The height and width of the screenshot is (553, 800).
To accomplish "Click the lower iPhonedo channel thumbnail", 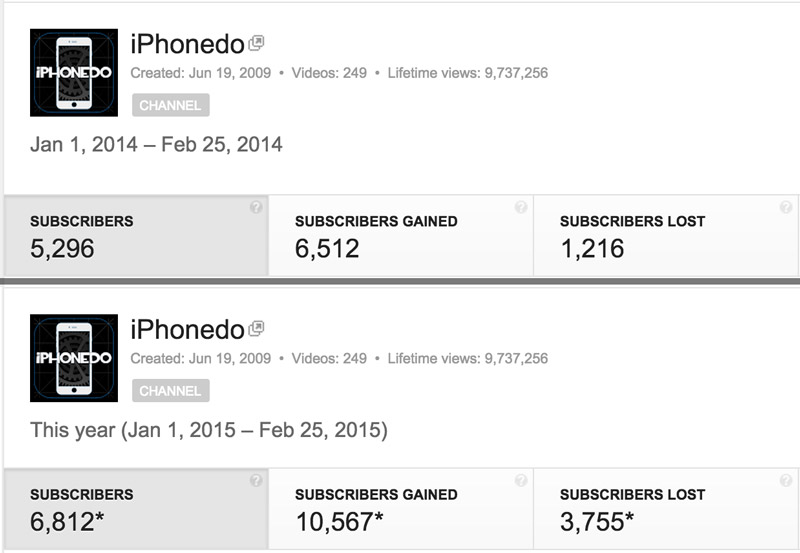I will point(74,358).
